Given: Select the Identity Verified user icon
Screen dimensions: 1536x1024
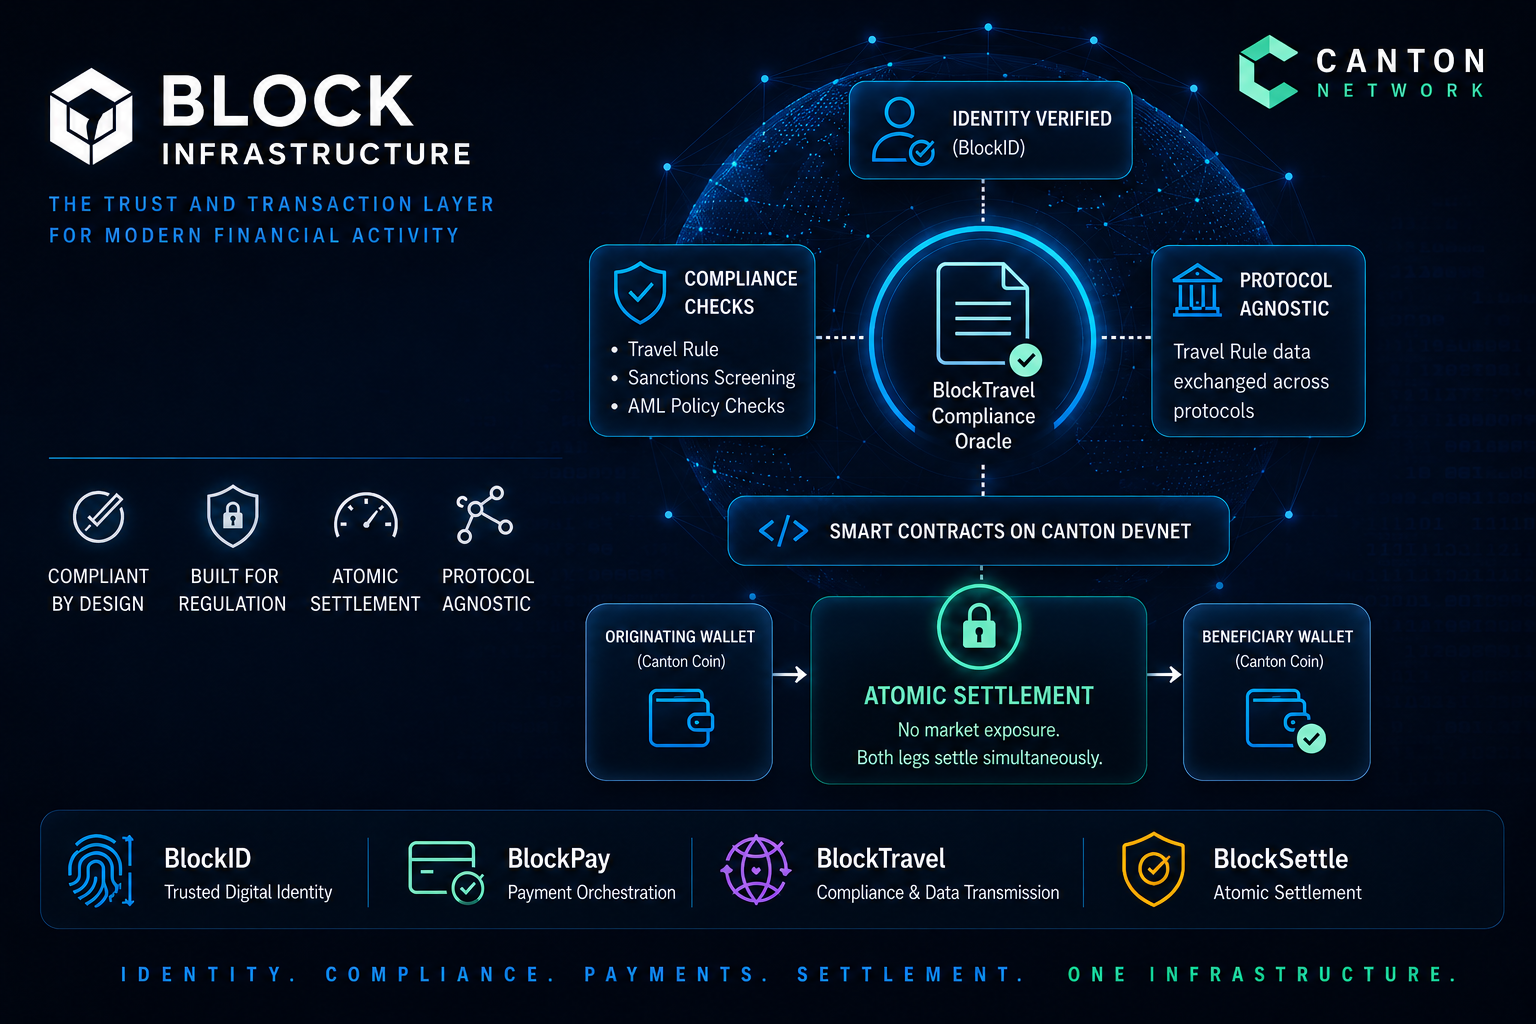Looking at the screenshot, I should pos(902,131).
